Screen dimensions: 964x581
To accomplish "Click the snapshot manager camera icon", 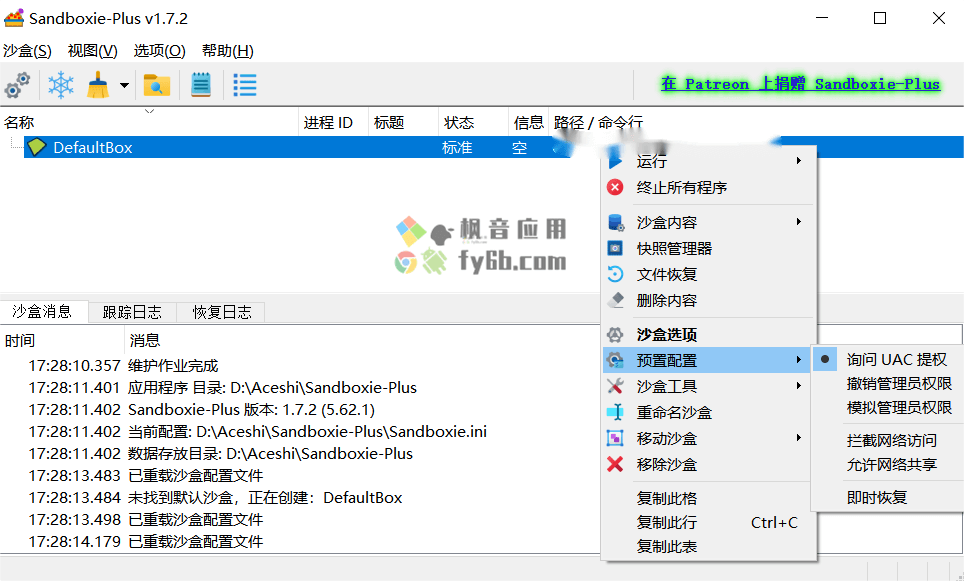I will tap(615, 248).
